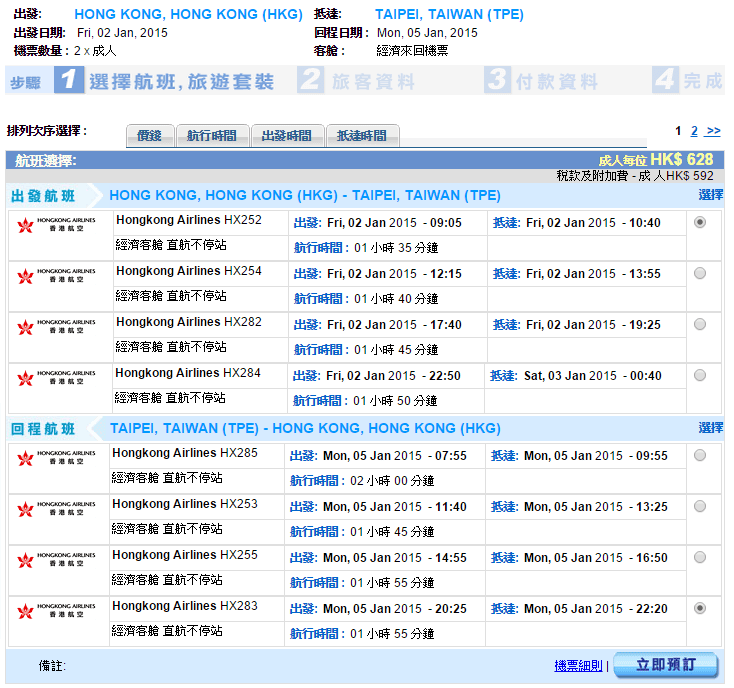Select outbound flight HX254 radio button
The width and height of the screenshot is (734, 688).
699,273
